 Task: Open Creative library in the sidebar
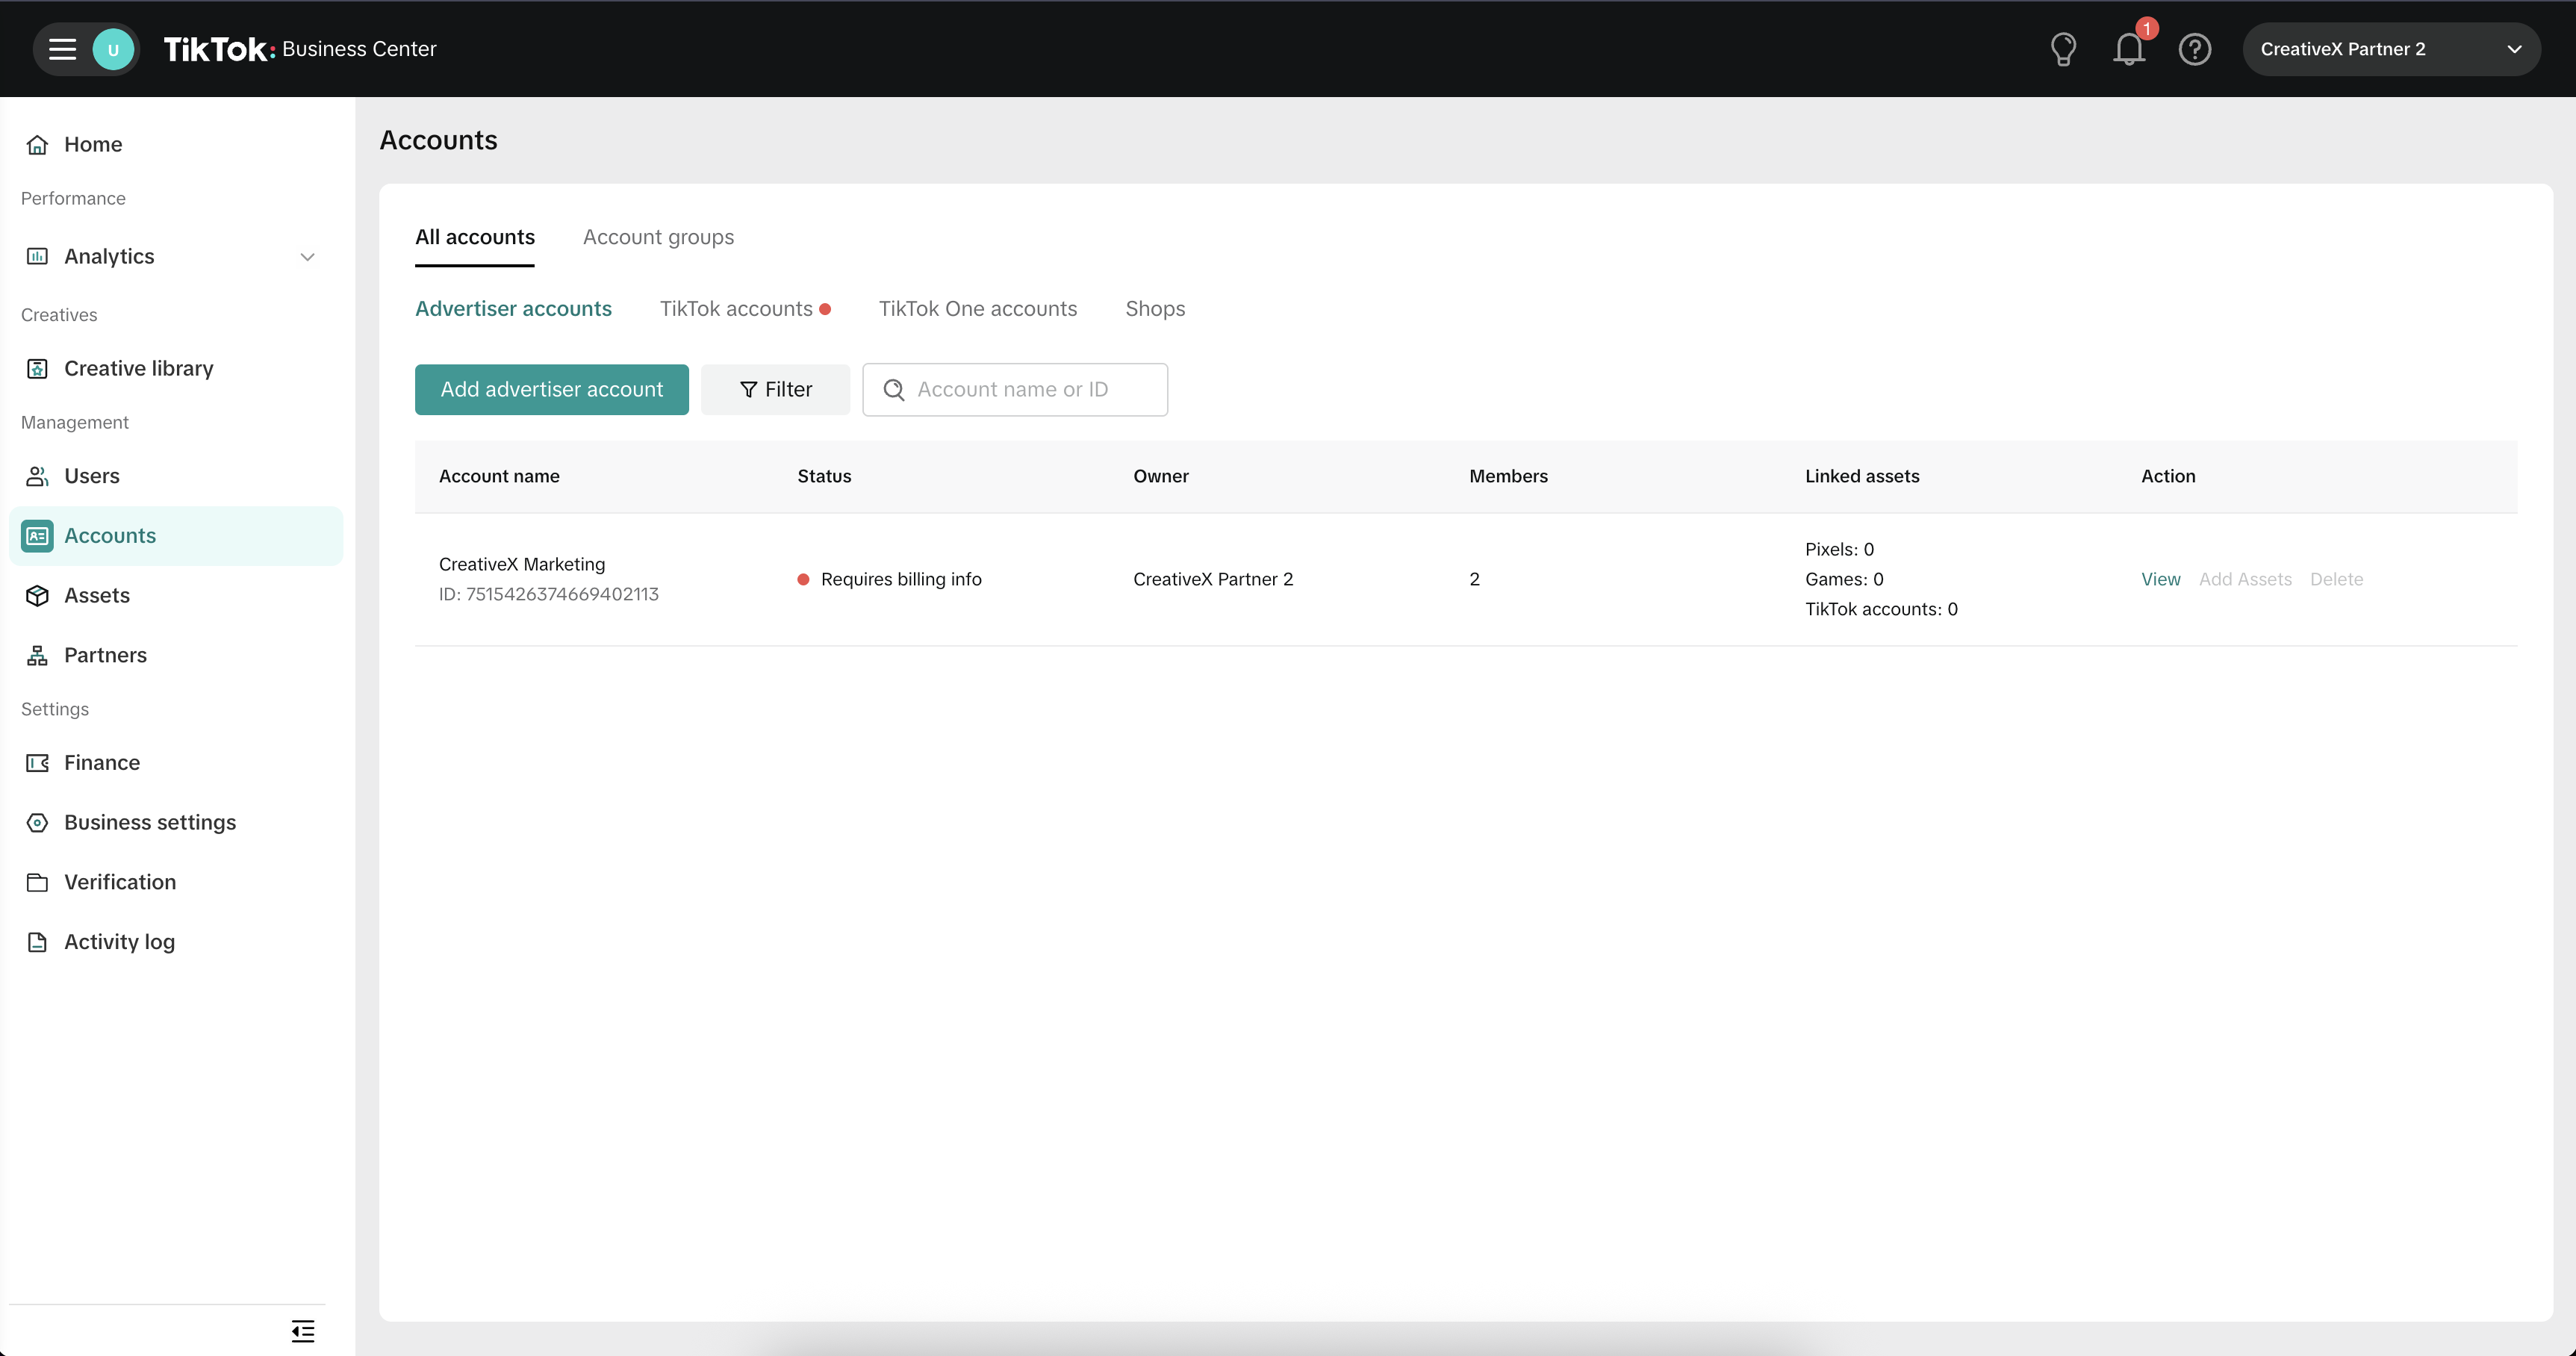[176, 368]
